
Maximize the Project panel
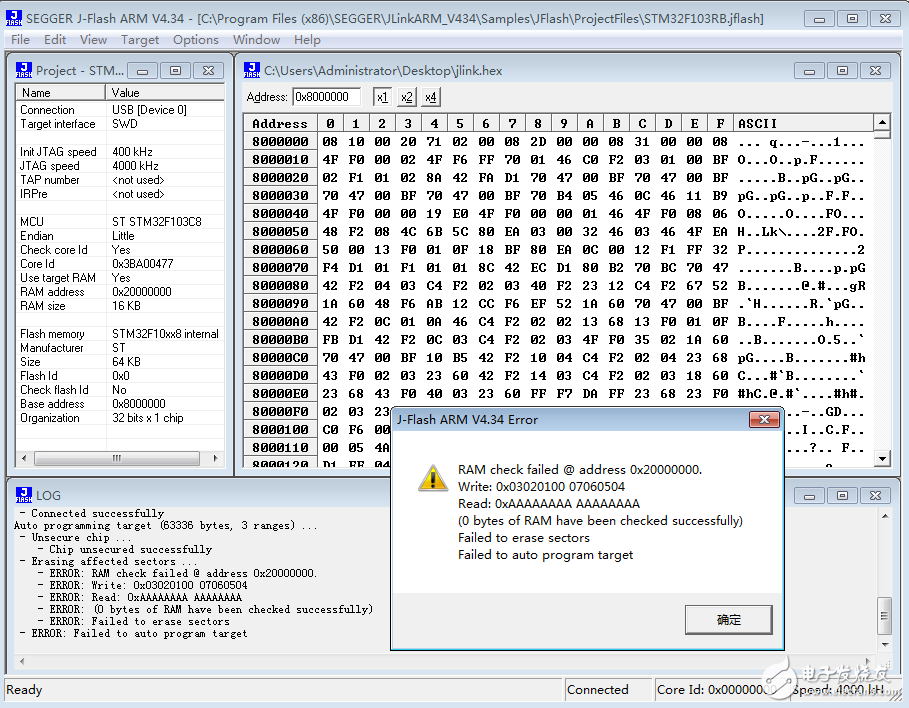[175, 71]
